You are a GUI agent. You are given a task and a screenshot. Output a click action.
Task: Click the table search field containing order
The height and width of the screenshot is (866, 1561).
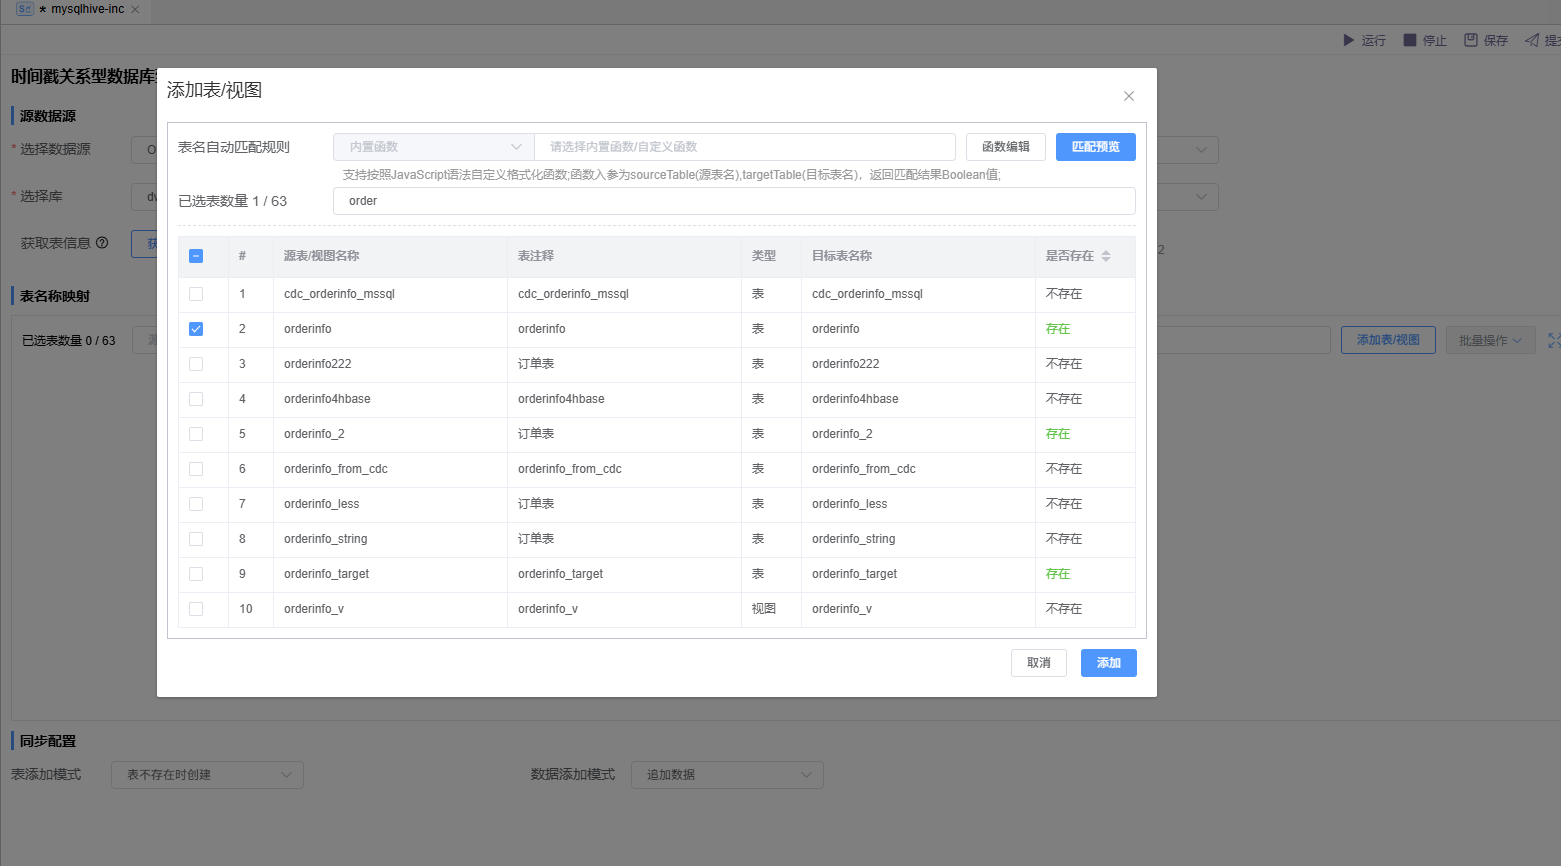coord(734,201)
